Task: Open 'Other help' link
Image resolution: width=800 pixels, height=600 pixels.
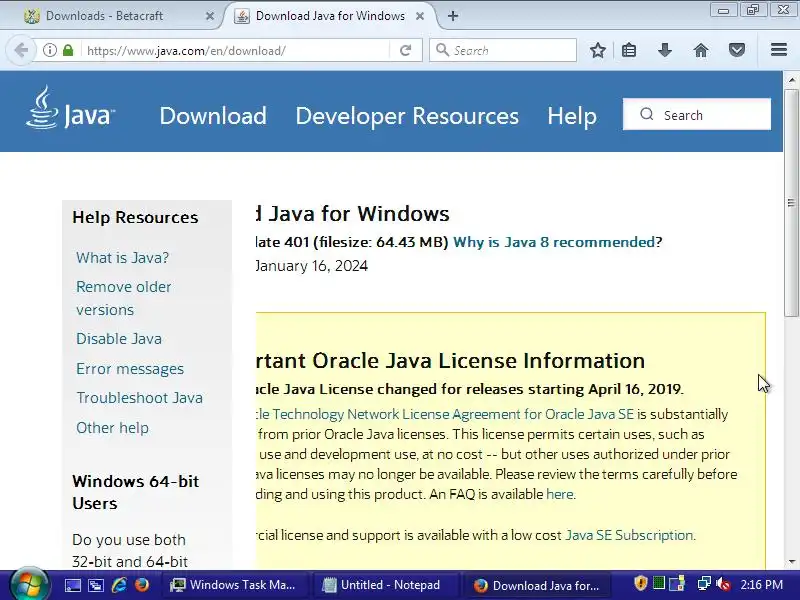Action: click(x=113, y=428)
